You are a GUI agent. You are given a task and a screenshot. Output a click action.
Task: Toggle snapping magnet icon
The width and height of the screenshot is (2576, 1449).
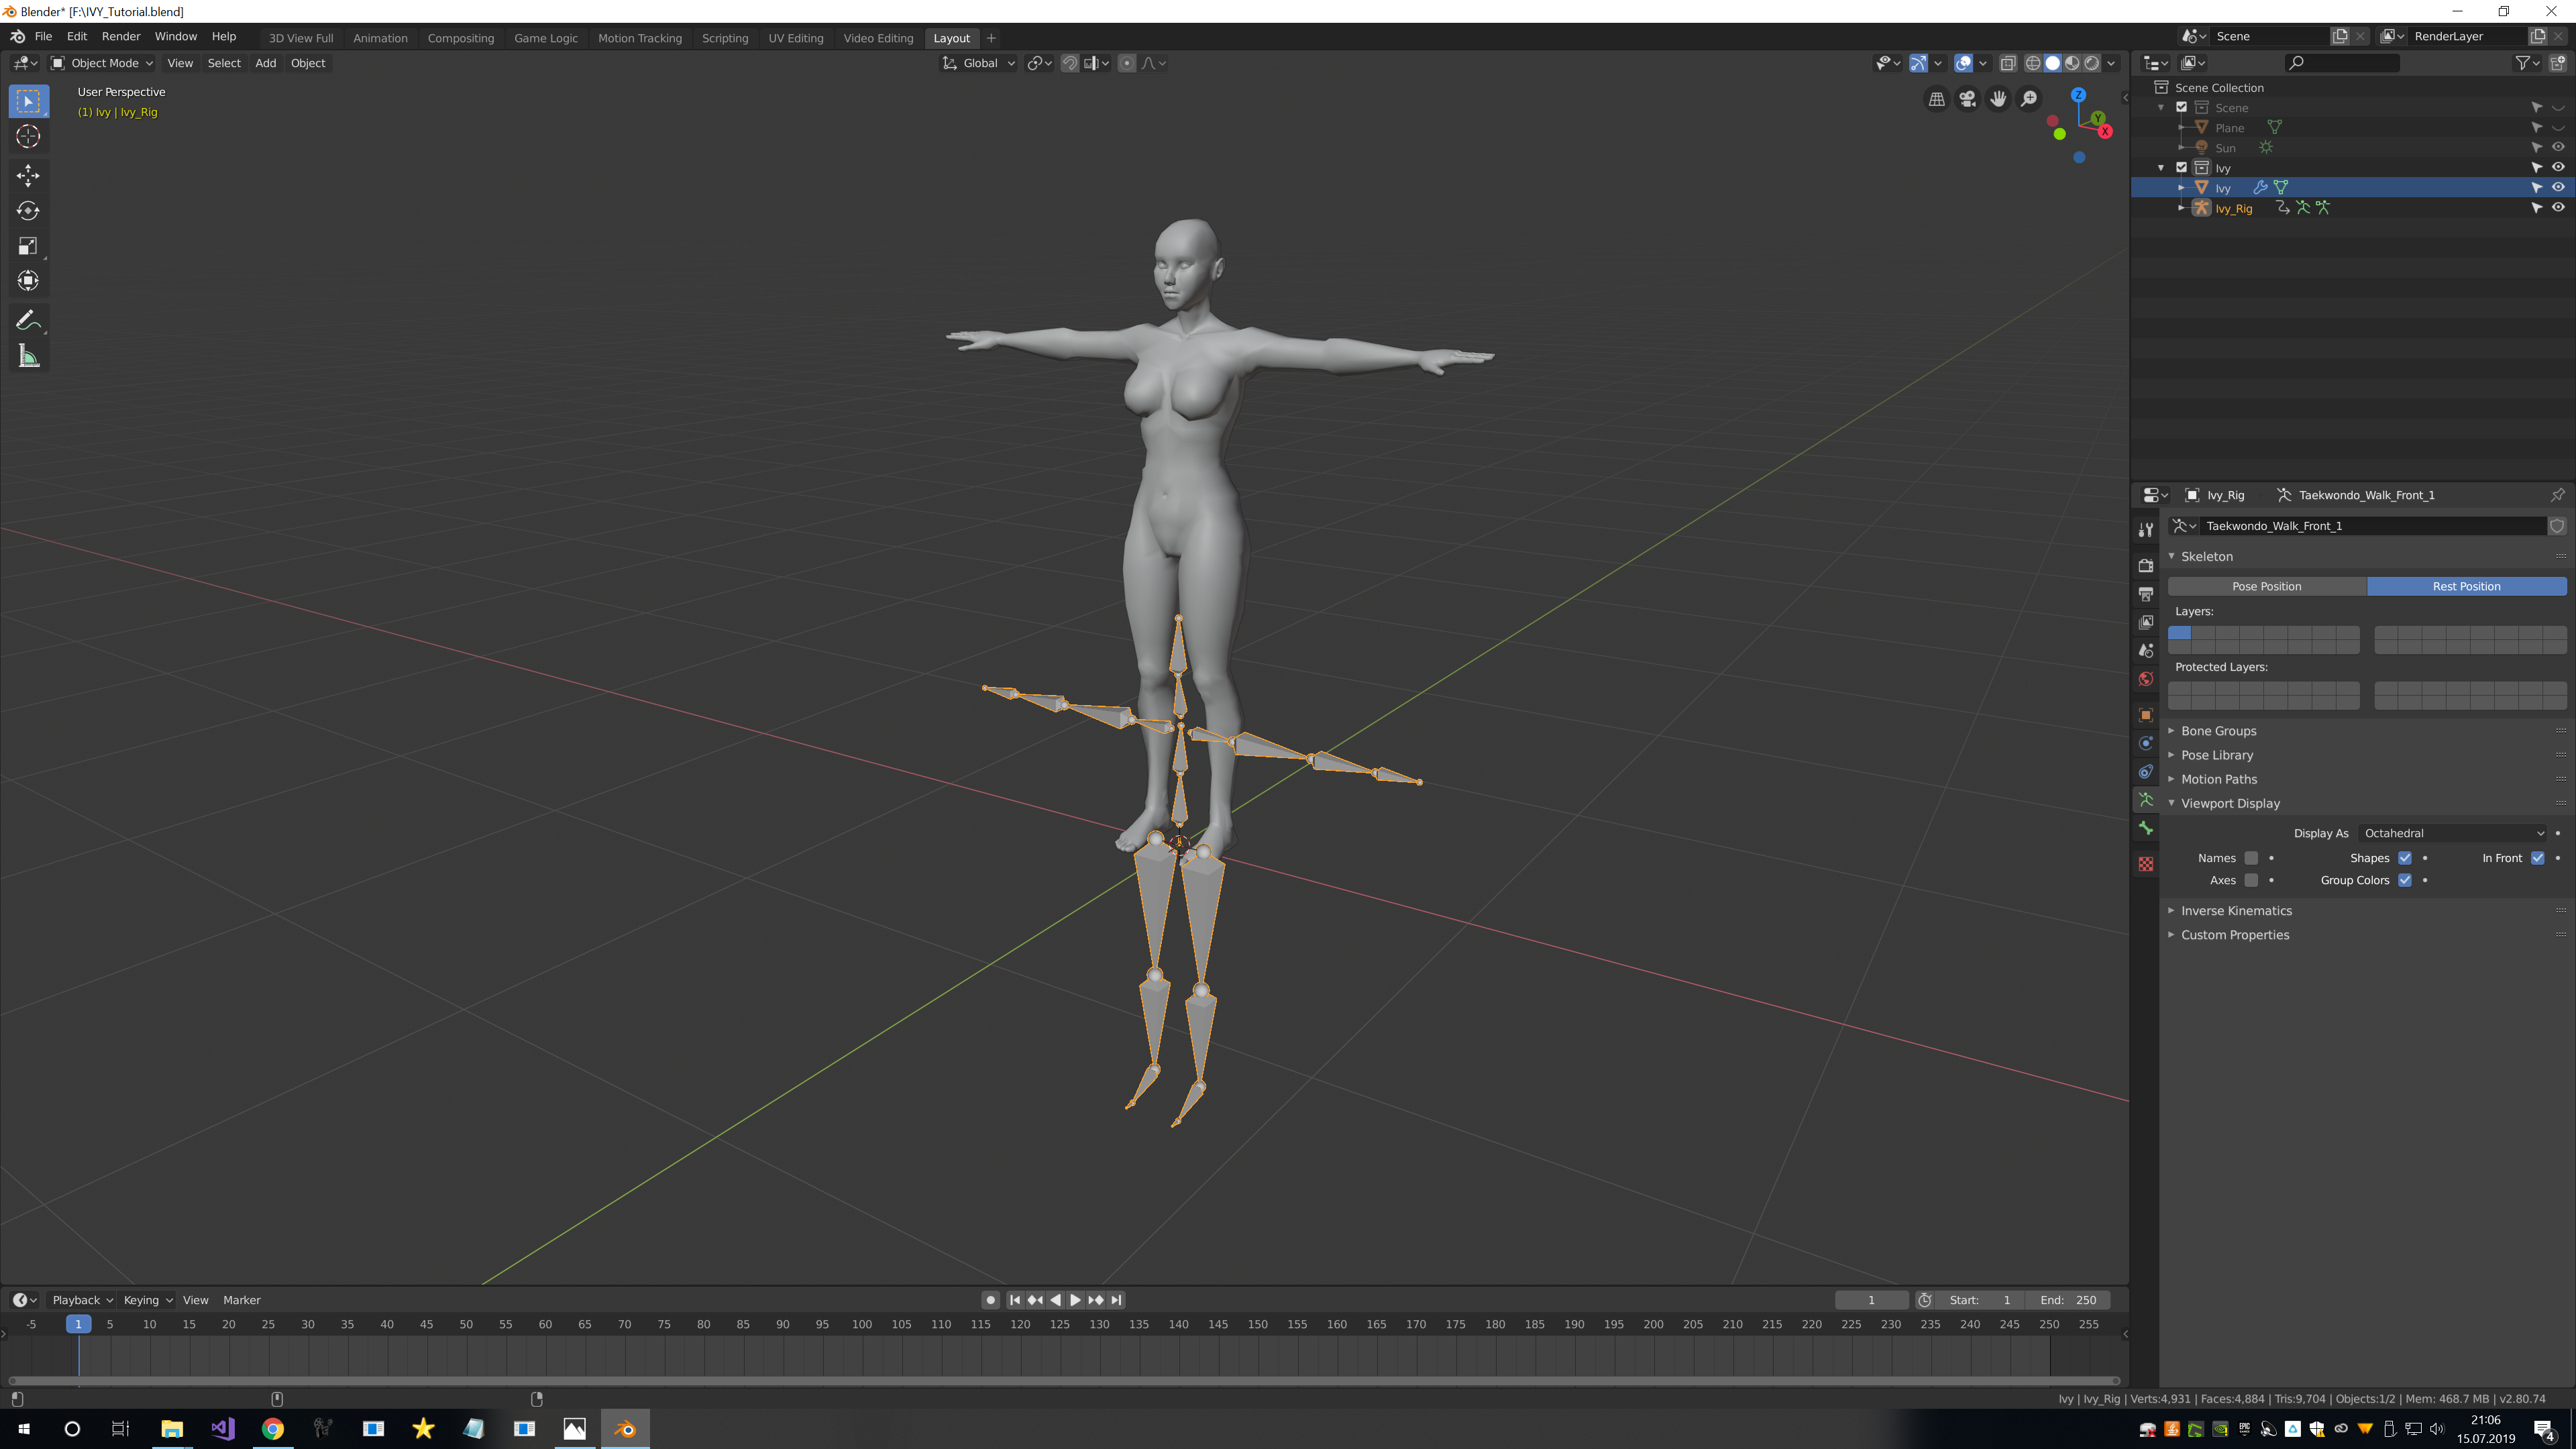click(1070, 63)
